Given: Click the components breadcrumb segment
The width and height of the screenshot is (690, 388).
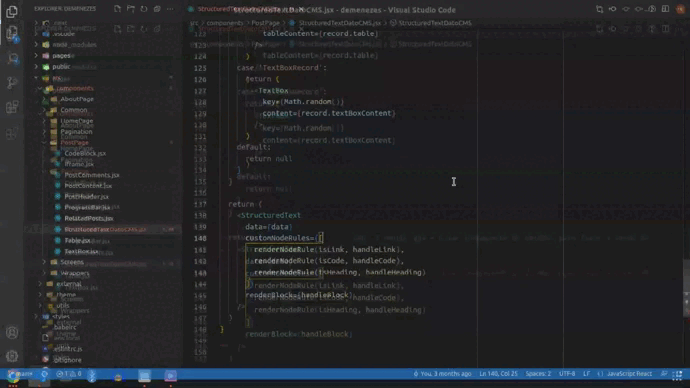Looking at the screenshot, I should [224, 23].
